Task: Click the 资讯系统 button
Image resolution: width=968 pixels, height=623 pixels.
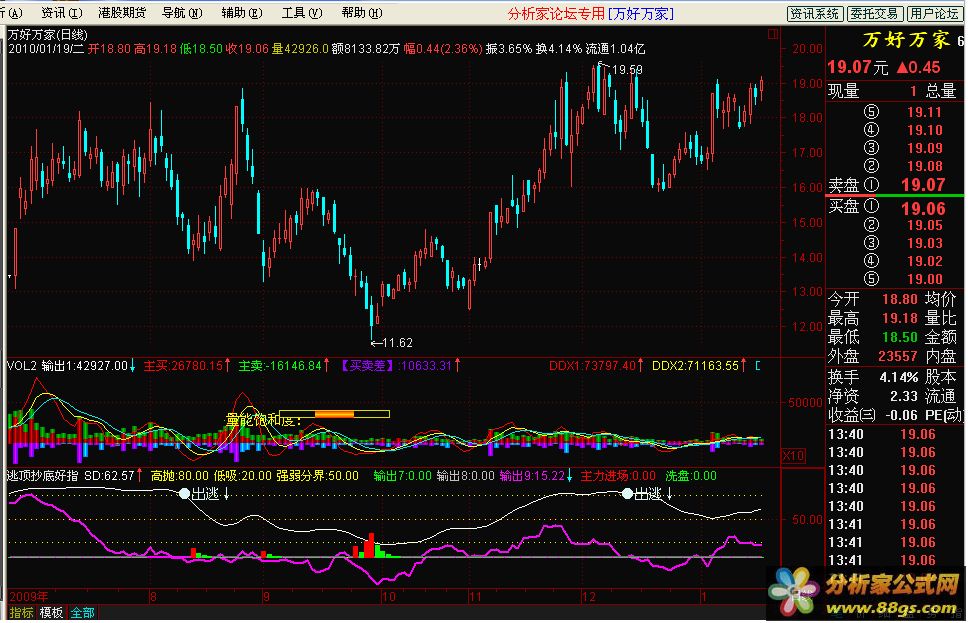Action: click(814, 14)
